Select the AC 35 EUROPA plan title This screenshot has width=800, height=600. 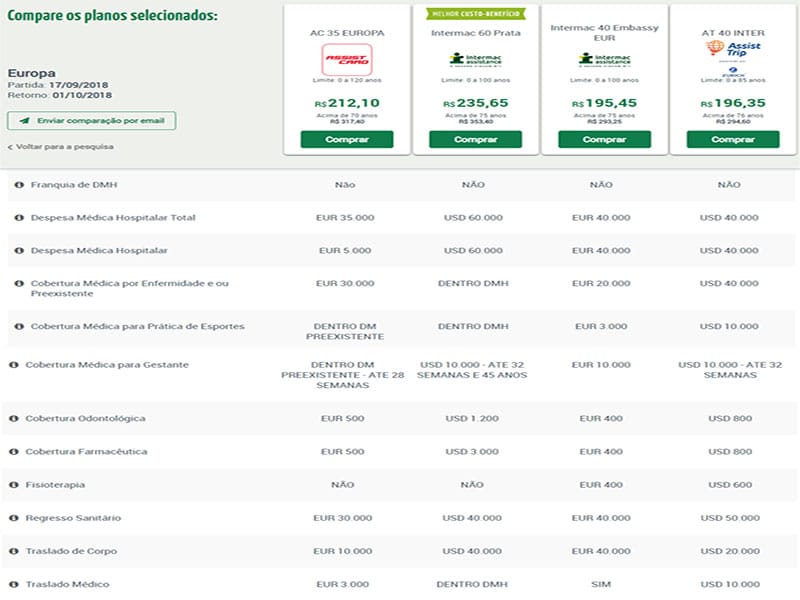pyautogui.click(x=347, y=33)
